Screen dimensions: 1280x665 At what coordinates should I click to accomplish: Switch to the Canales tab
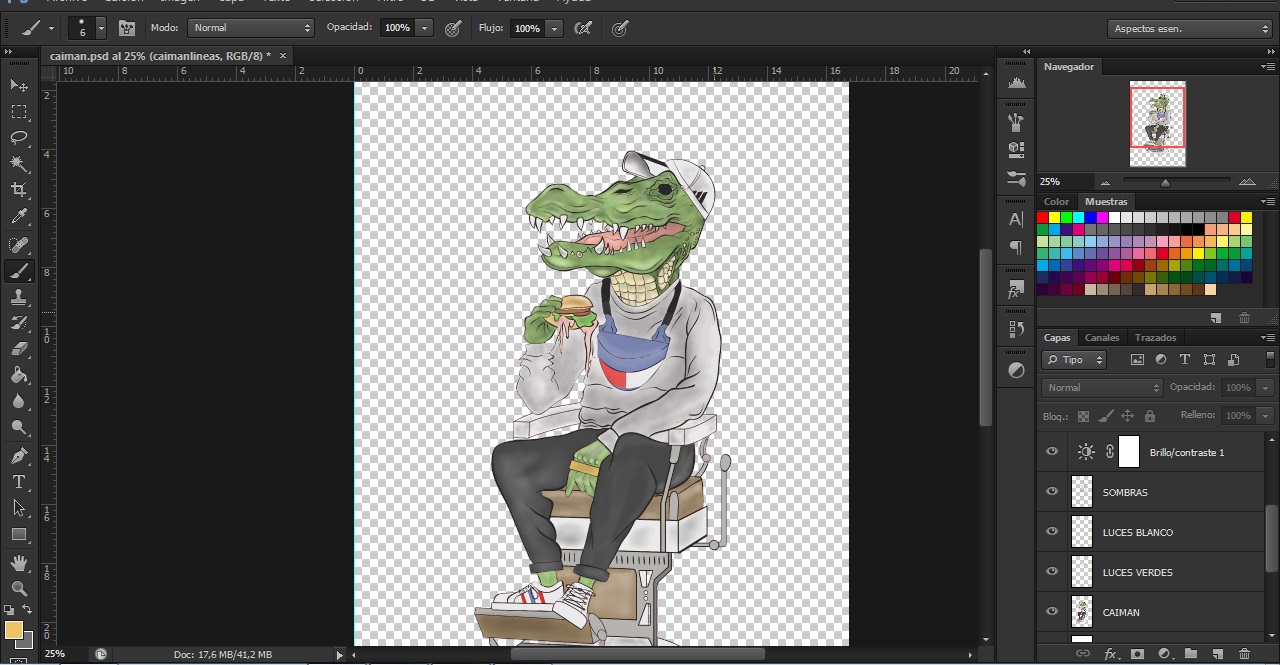[1102, 337]
